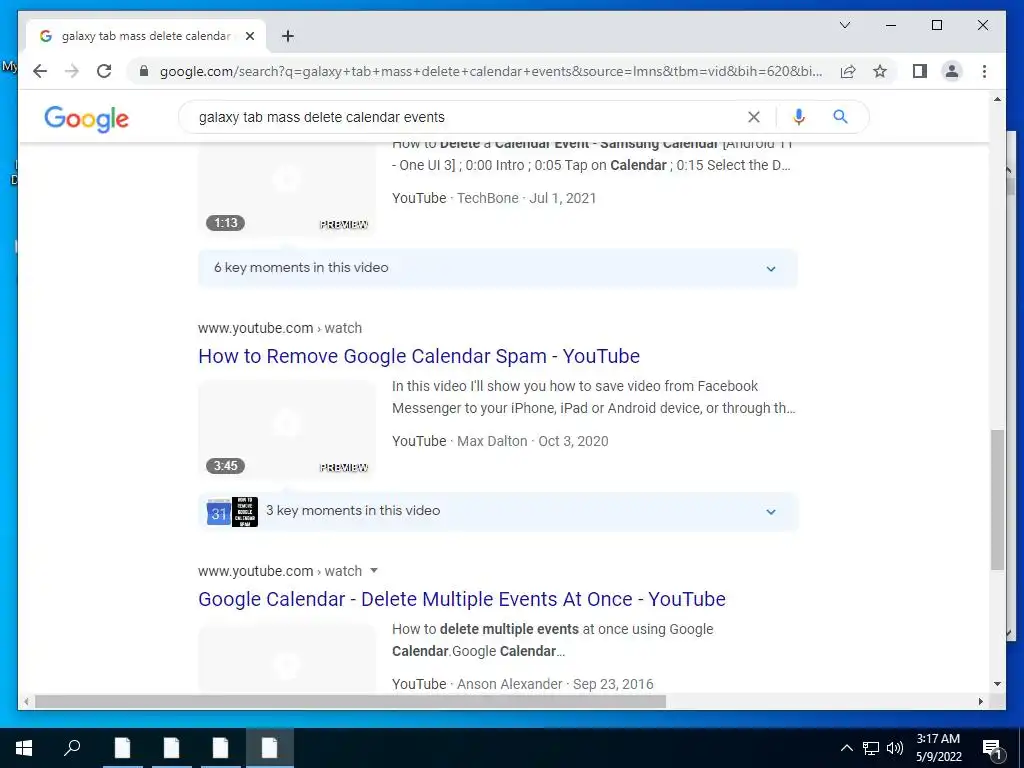Click the address bar URL
Viewport: 1024px width, 768px height.
pos(491,71)
